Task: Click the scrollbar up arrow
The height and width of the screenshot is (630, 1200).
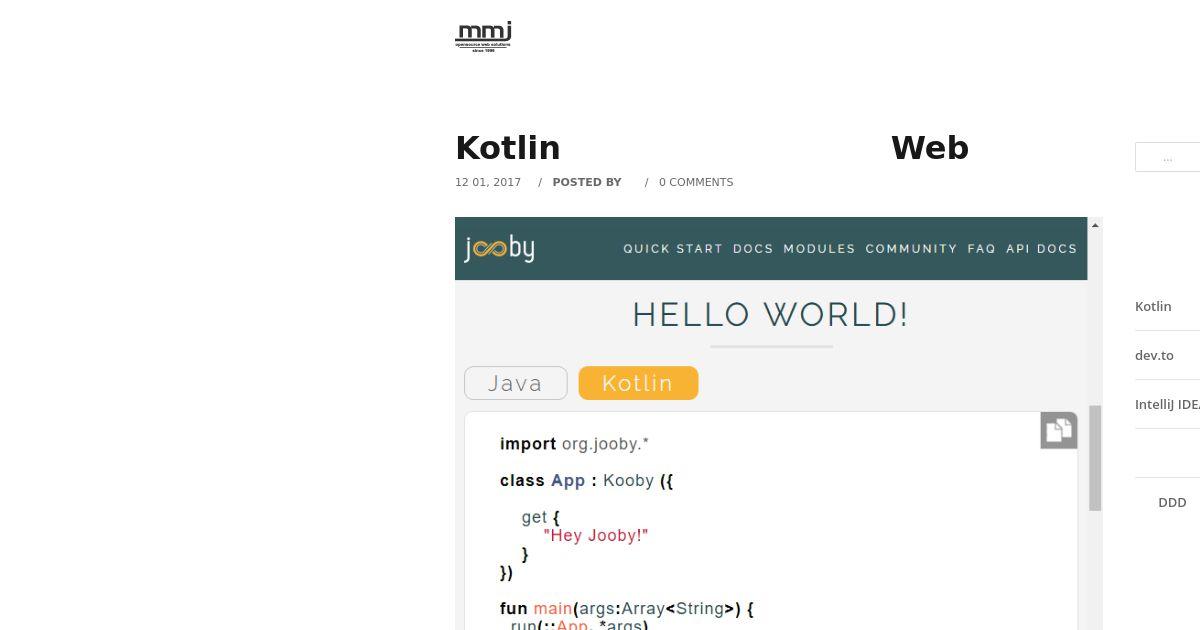Action: (1095, 225)
